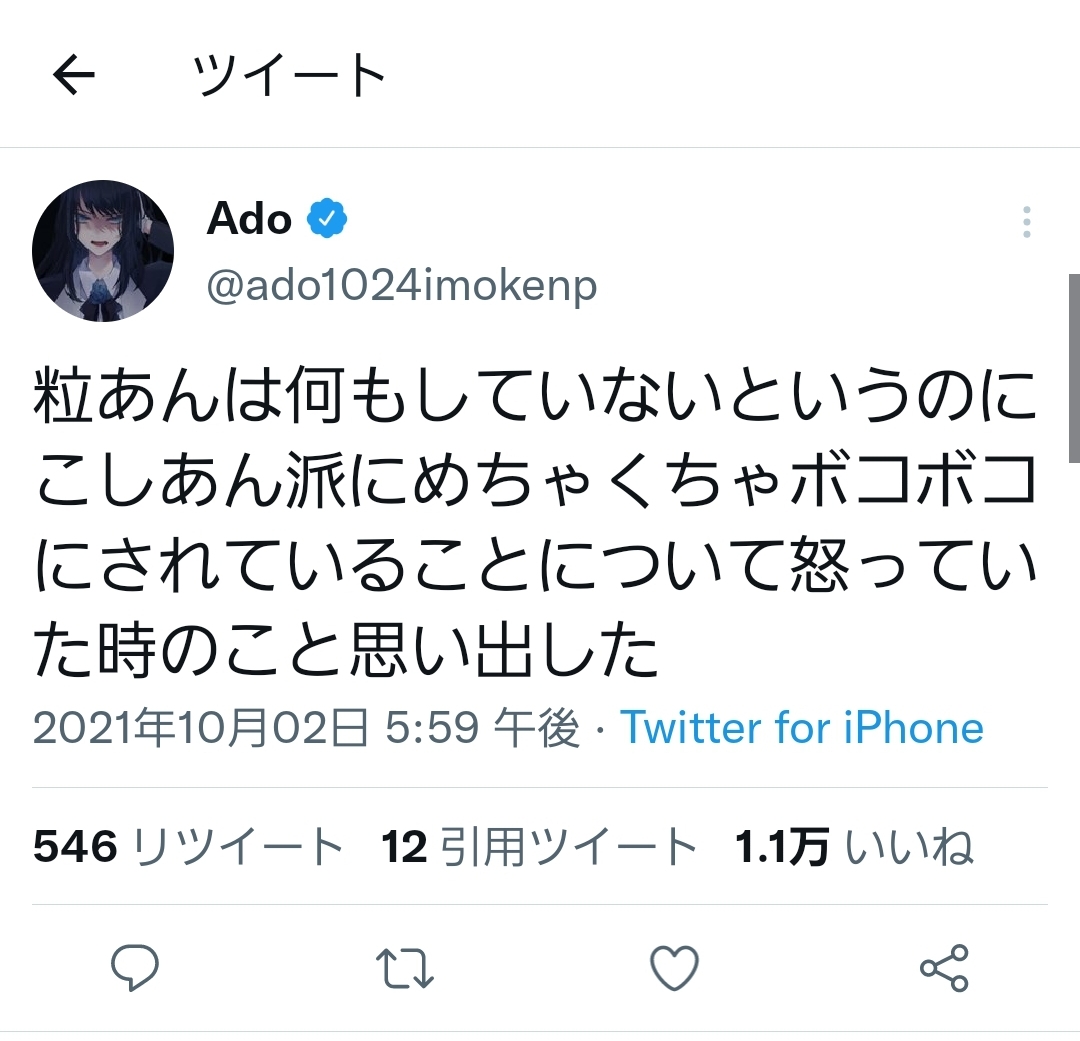Tap the reply speech bubble icon

[135, 967]
